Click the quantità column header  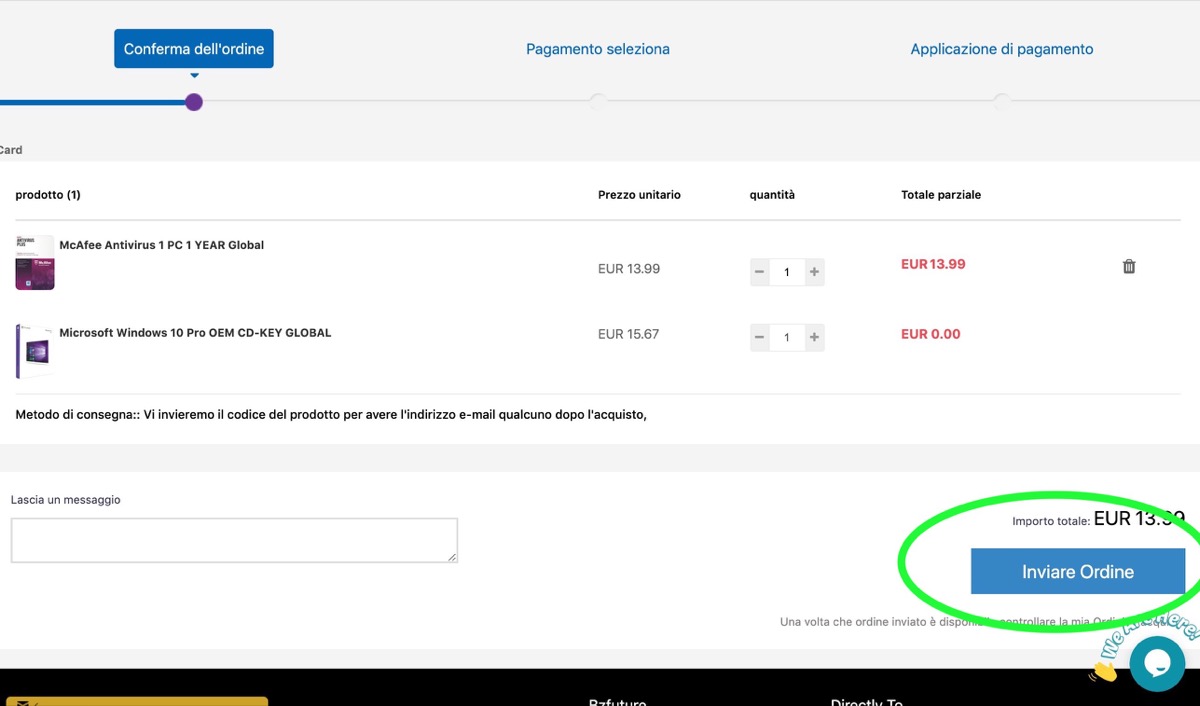coord(772,195)
